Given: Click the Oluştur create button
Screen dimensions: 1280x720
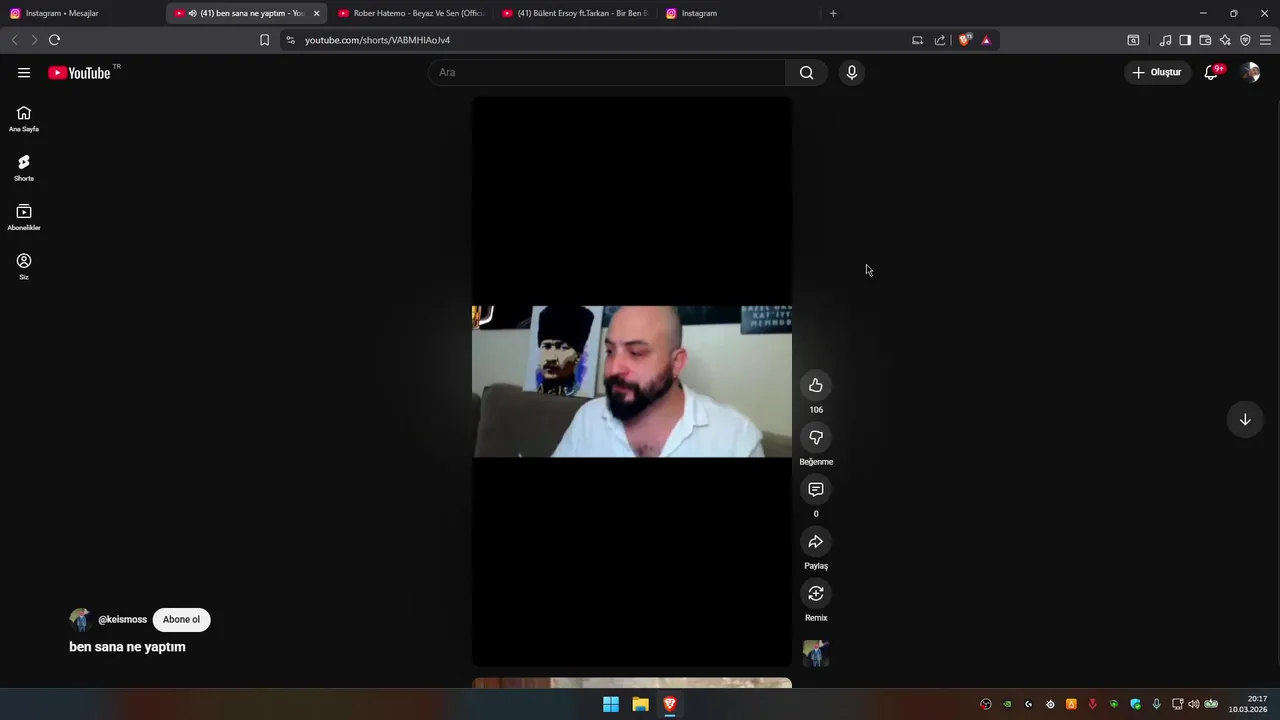Looking at the screenshot, I should click(1157, 72).
